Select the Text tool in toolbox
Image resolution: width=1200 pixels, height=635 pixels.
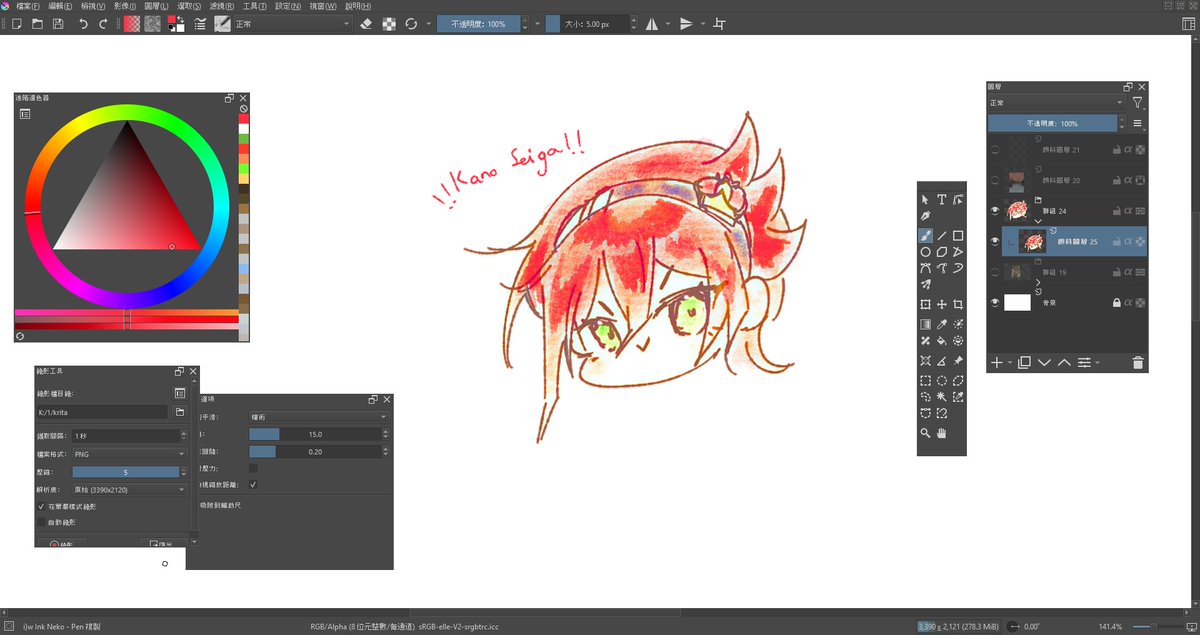942,200
